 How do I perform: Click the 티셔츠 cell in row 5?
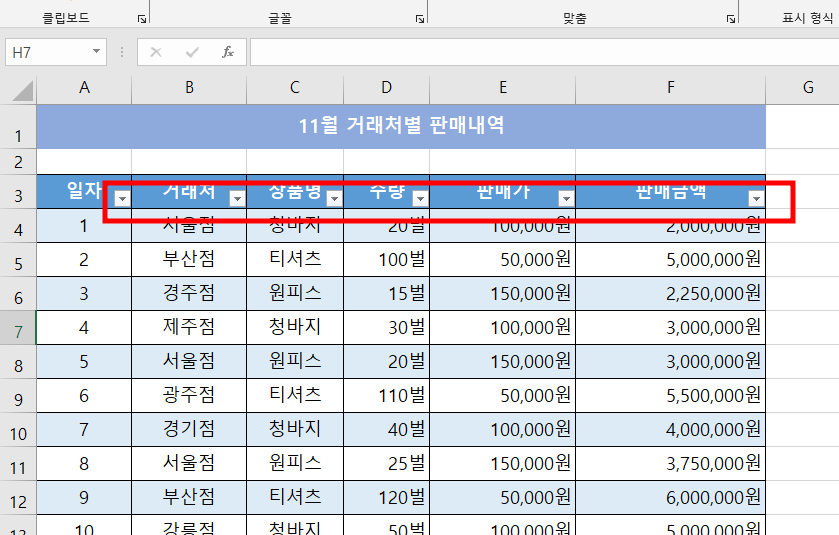tap(295, 259)
